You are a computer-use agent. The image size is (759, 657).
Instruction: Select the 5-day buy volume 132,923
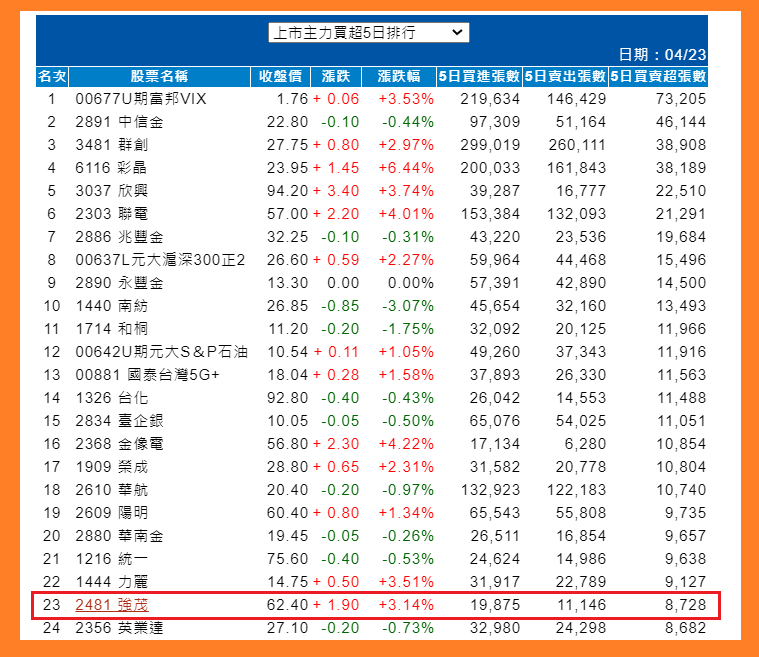point(490,490)
